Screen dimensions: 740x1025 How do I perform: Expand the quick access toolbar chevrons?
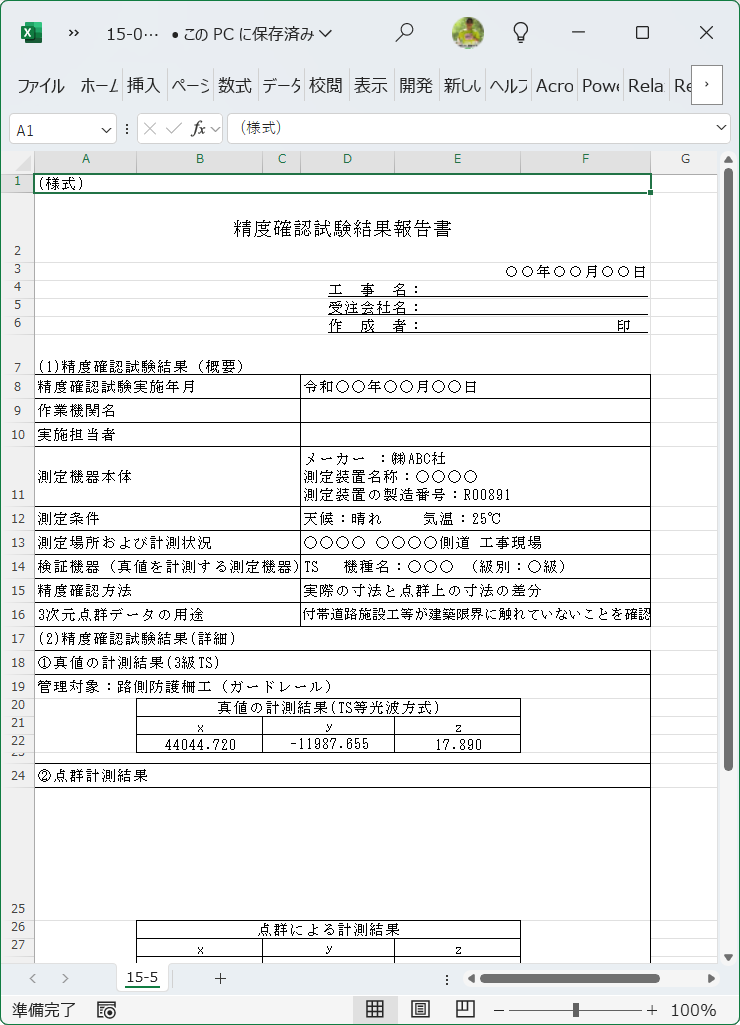74,33
